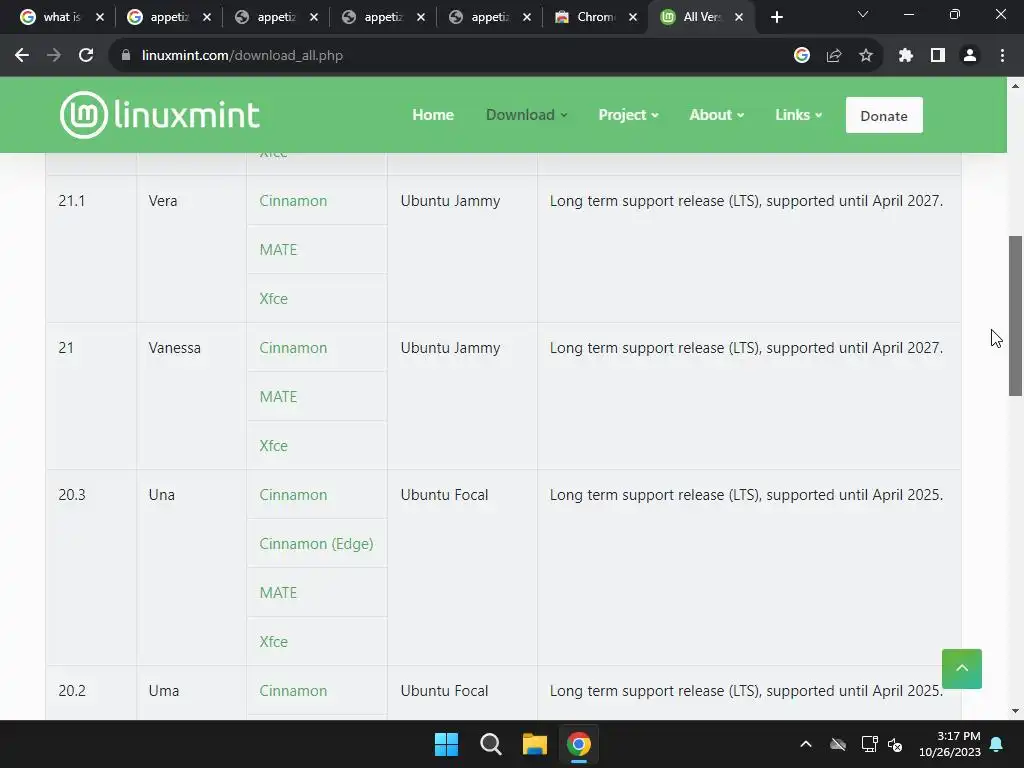The width and height of the screenshot is (1024, 768).
Task: Share this page via the share icon
Action: tap(834, 56)
